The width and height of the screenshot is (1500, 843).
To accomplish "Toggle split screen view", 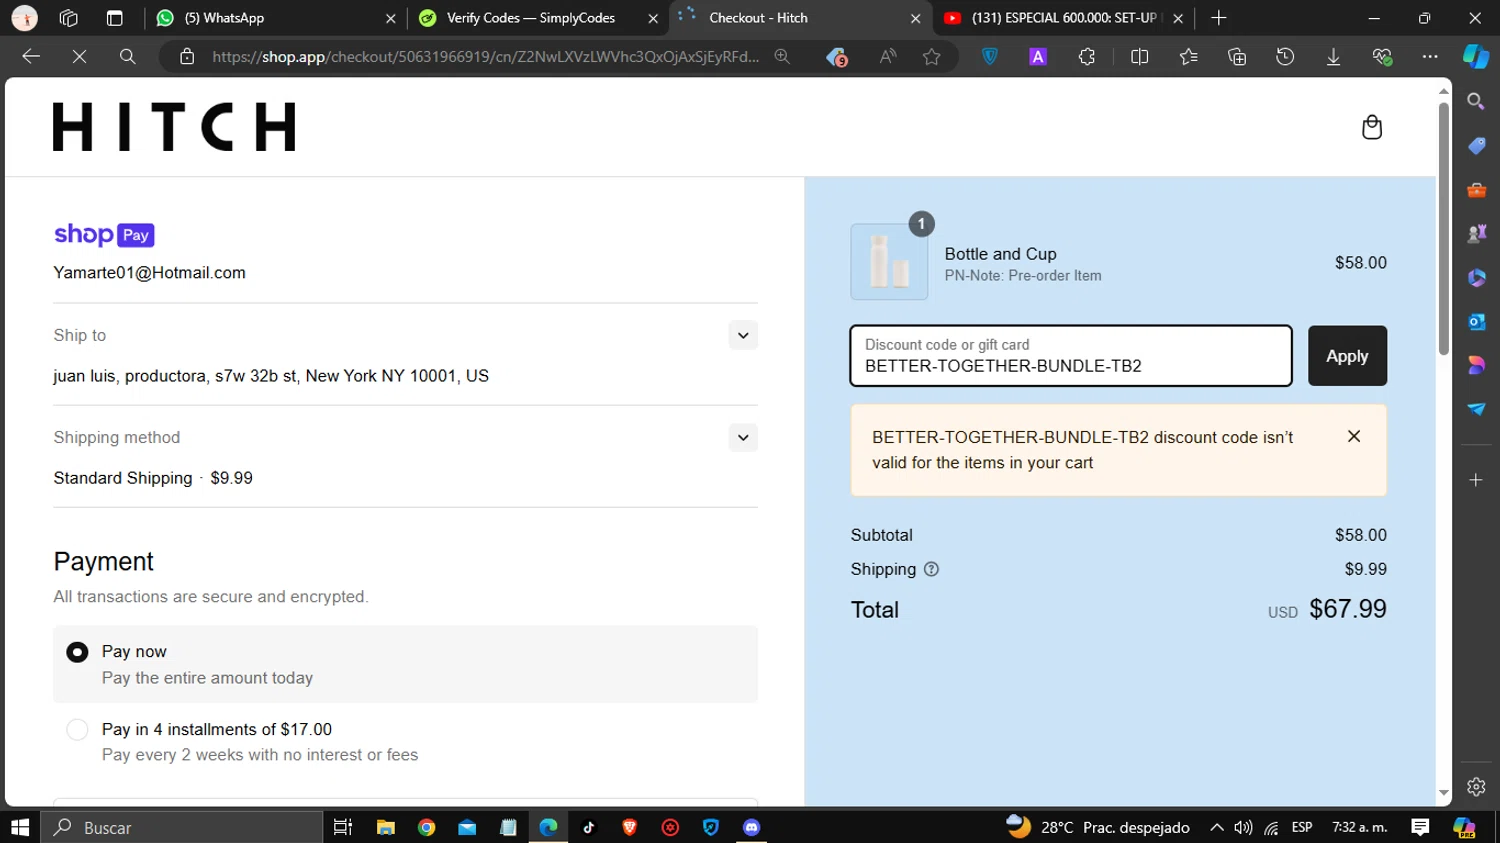I will pyautogui.click(x=1139, y=57).
